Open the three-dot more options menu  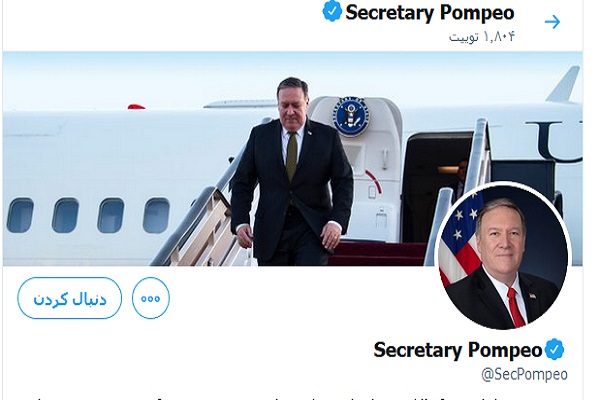pyautogui.click(x=151, y=298)
